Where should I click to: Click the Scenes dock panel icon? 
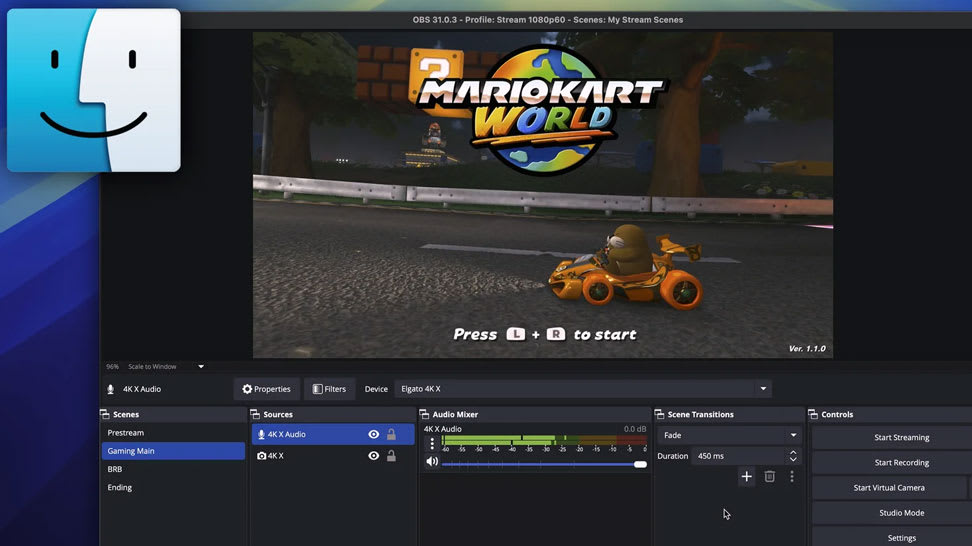(x=105, y=414)
